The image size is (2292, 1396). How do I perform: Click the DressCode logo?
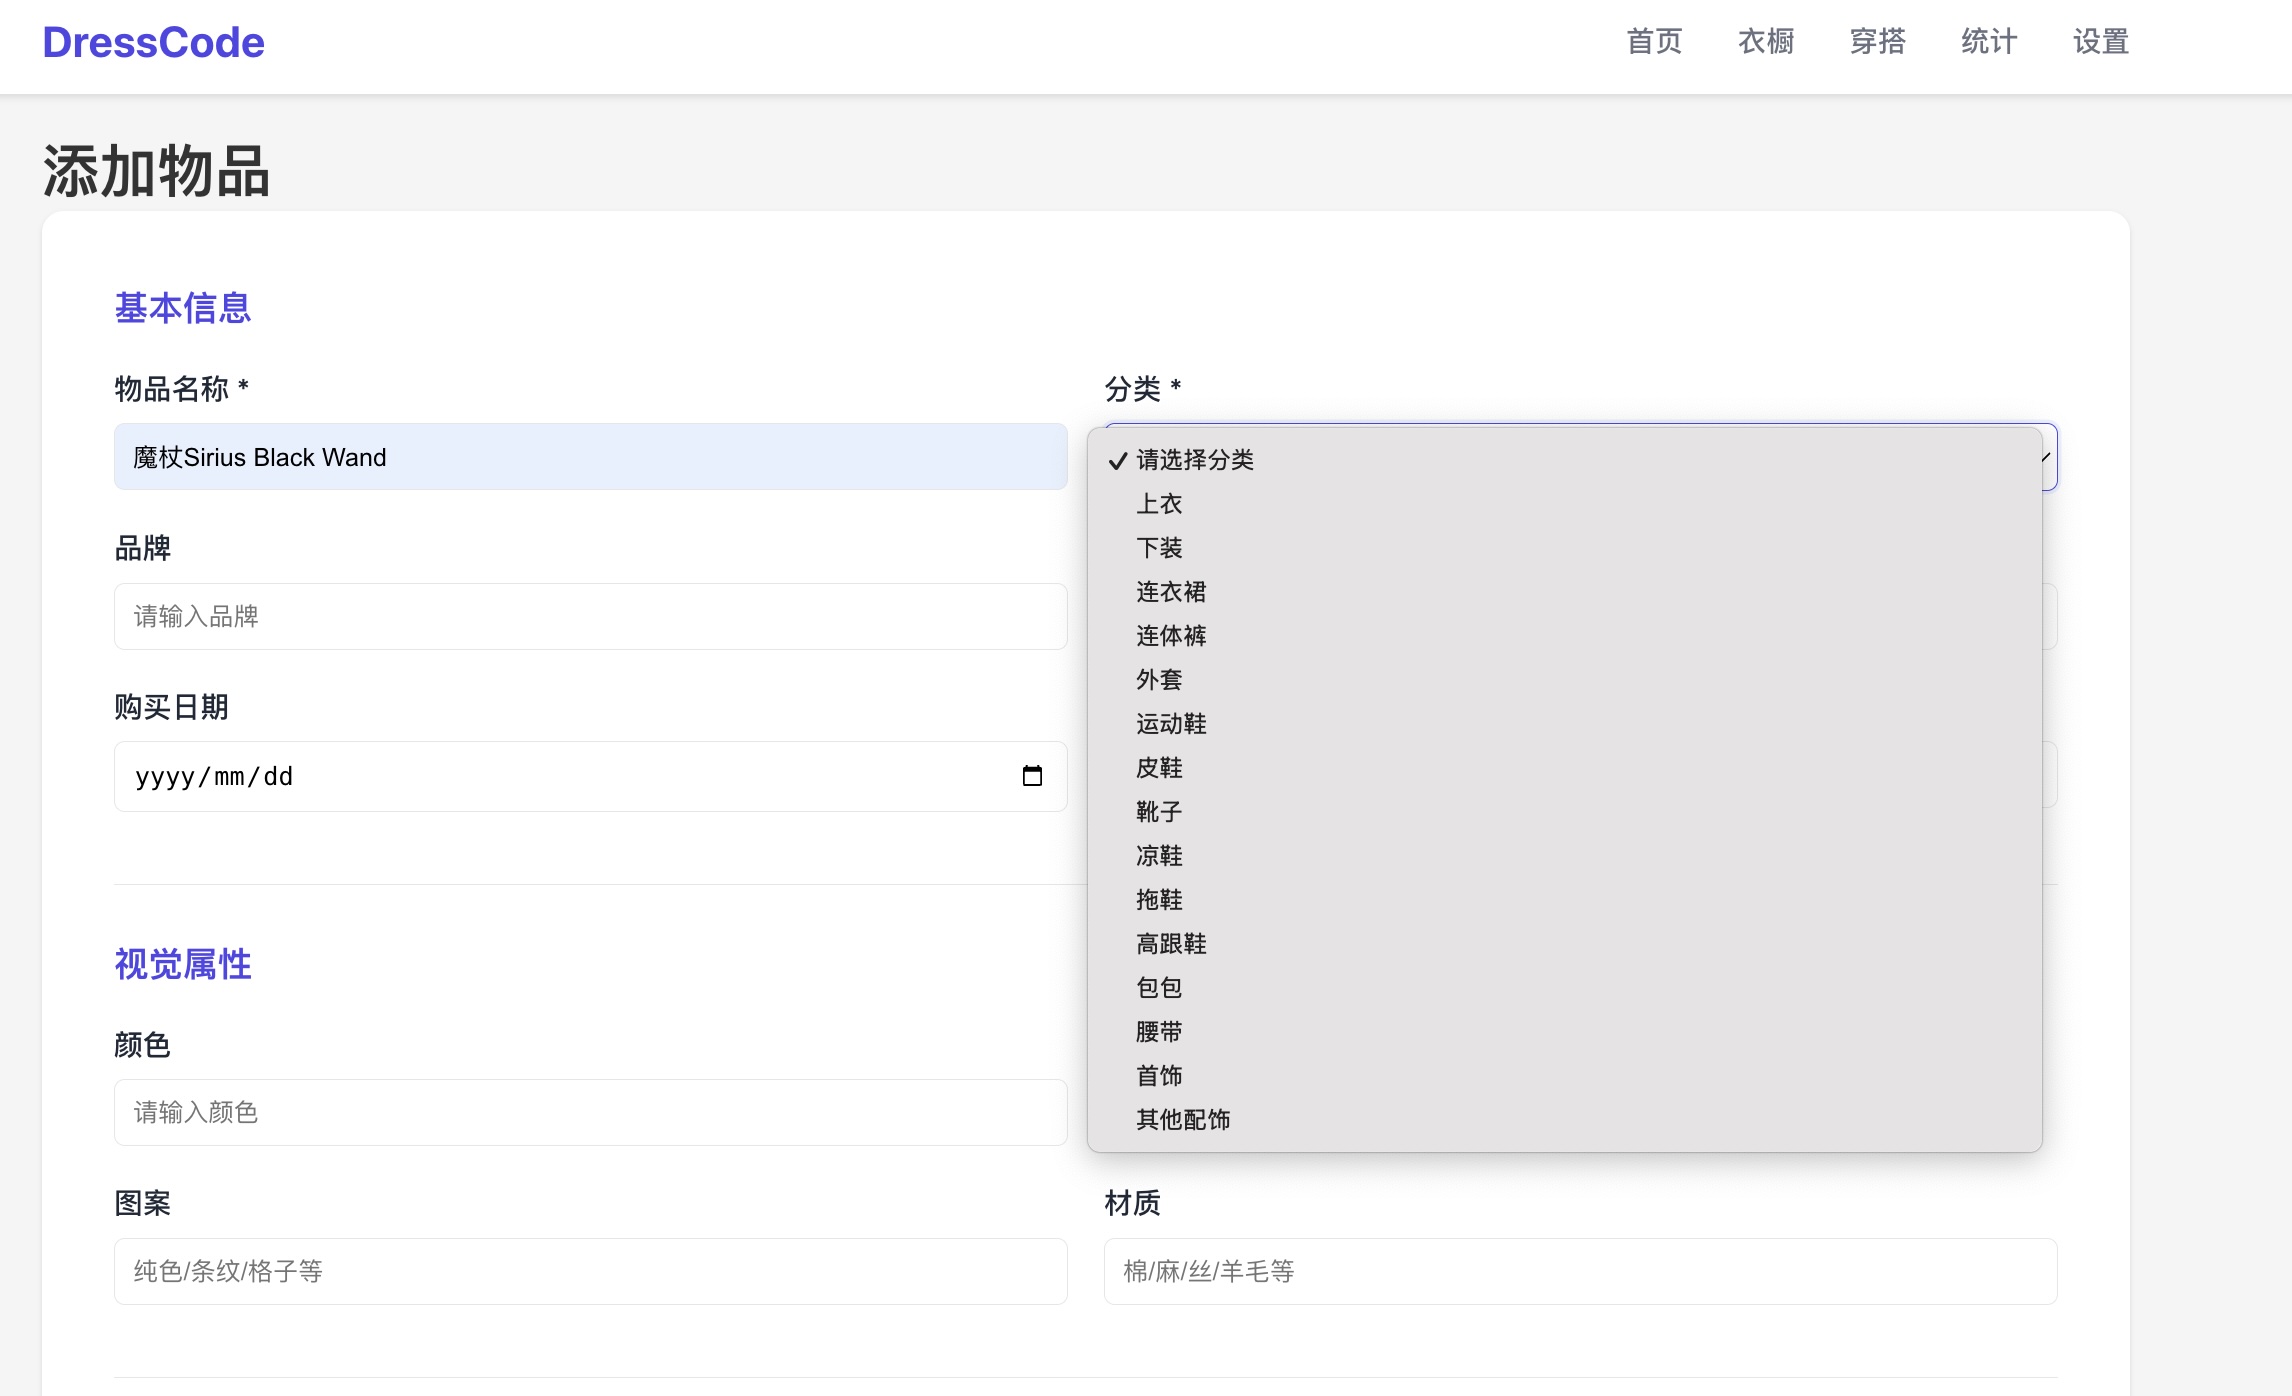click(x=153, y=42)
